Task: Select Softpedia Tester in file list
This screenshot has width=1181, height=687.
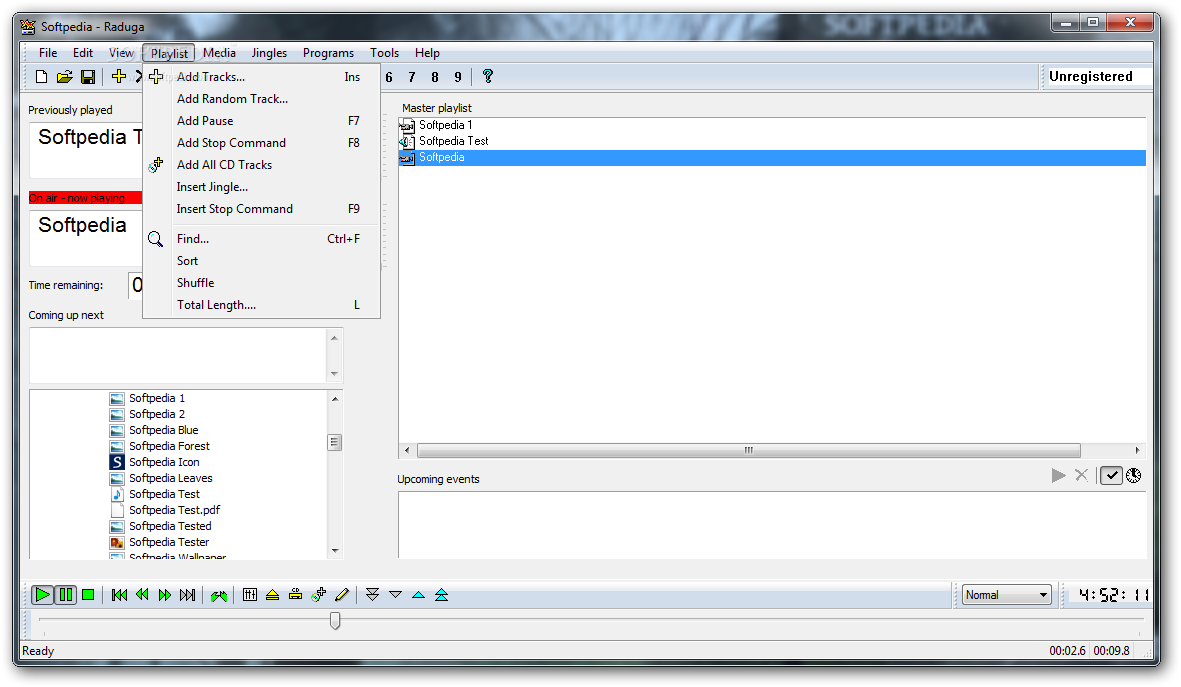Action: [x=169, y=542]
